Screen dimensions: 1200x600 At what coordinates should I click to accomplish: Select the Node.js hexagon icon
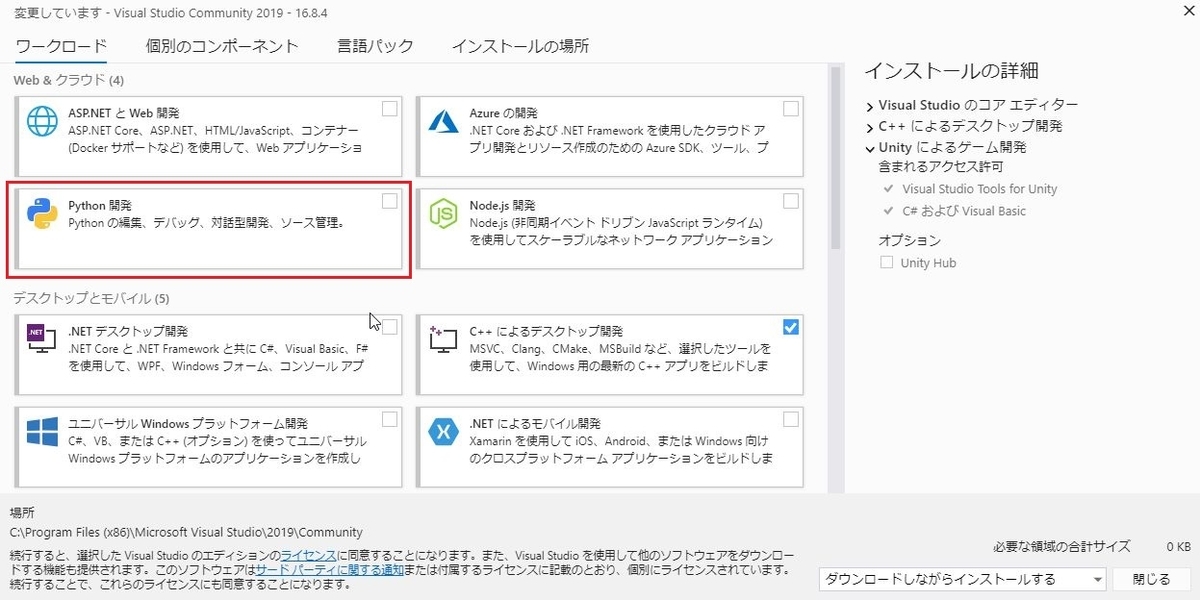445,213
